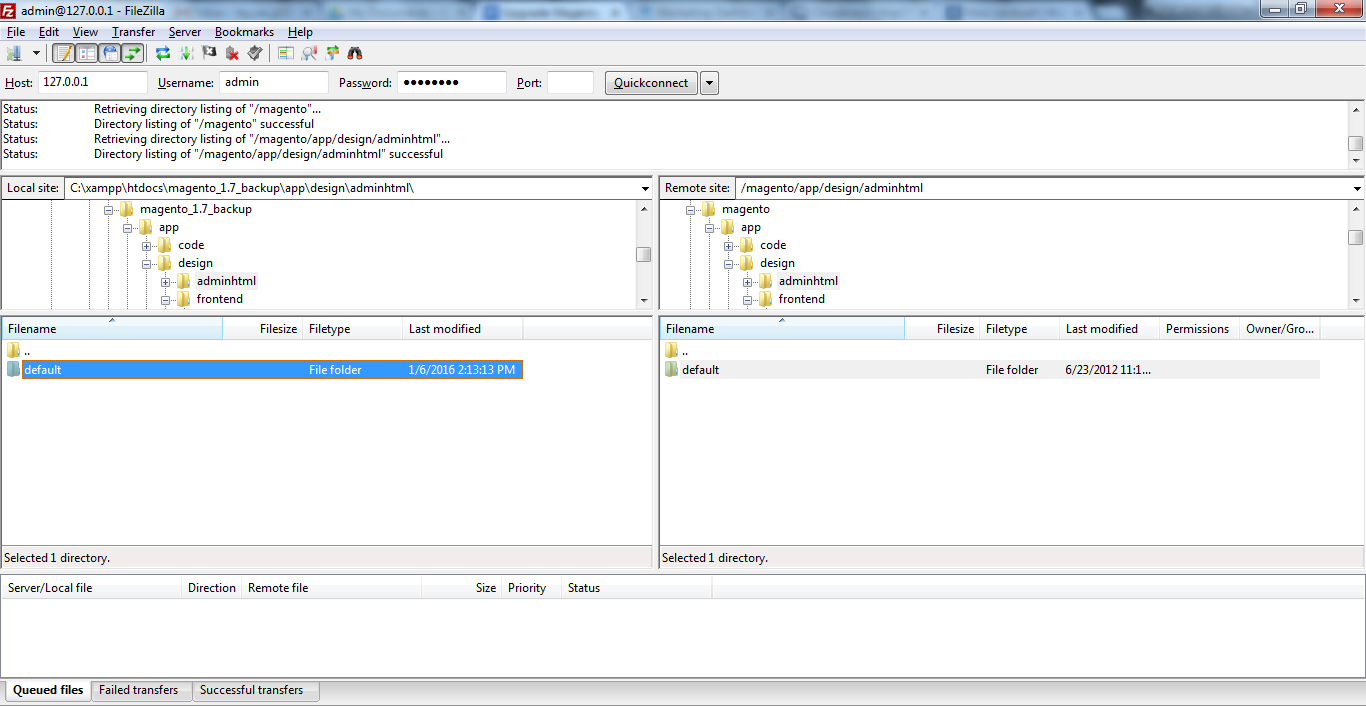Image resolution: width=1366 pixels, height=706 pixels.
Task: Open the Site Manager icon
Action: 14,53
